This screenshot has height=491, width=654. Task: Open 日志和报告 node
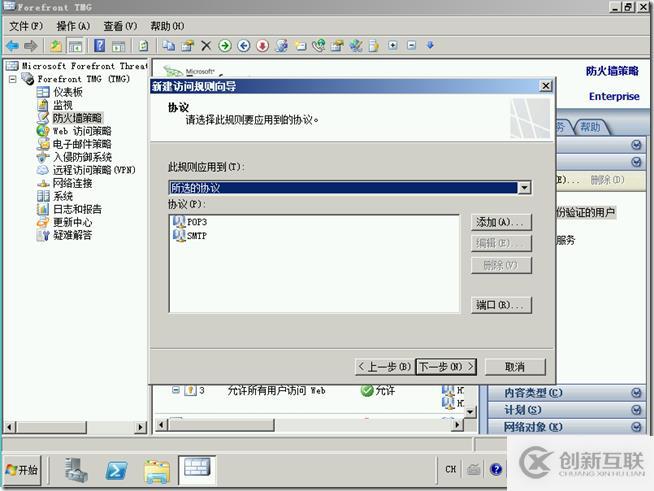tap(77, 209)
